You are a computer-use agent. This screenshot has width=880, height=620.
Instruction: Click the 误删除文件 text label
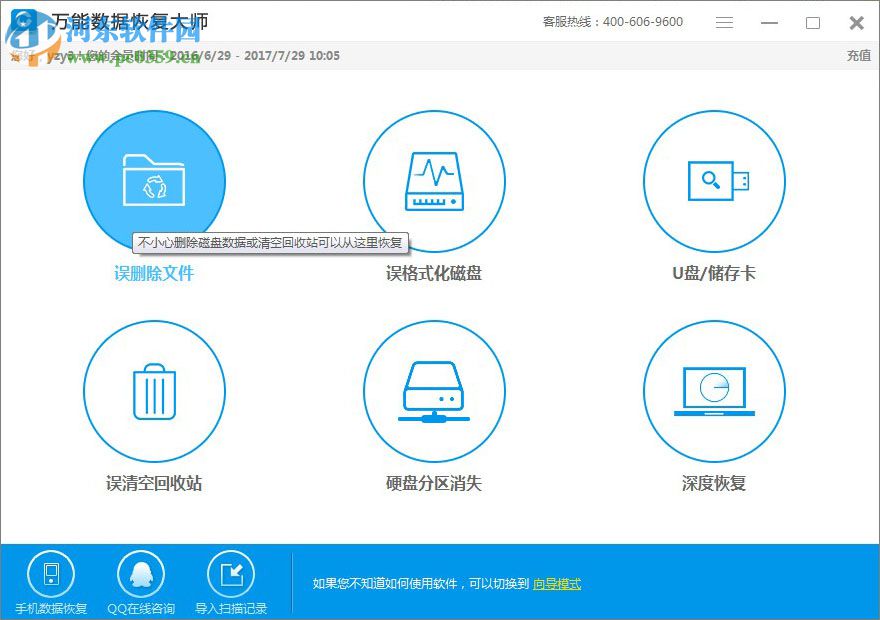click(x=154, y=271)
